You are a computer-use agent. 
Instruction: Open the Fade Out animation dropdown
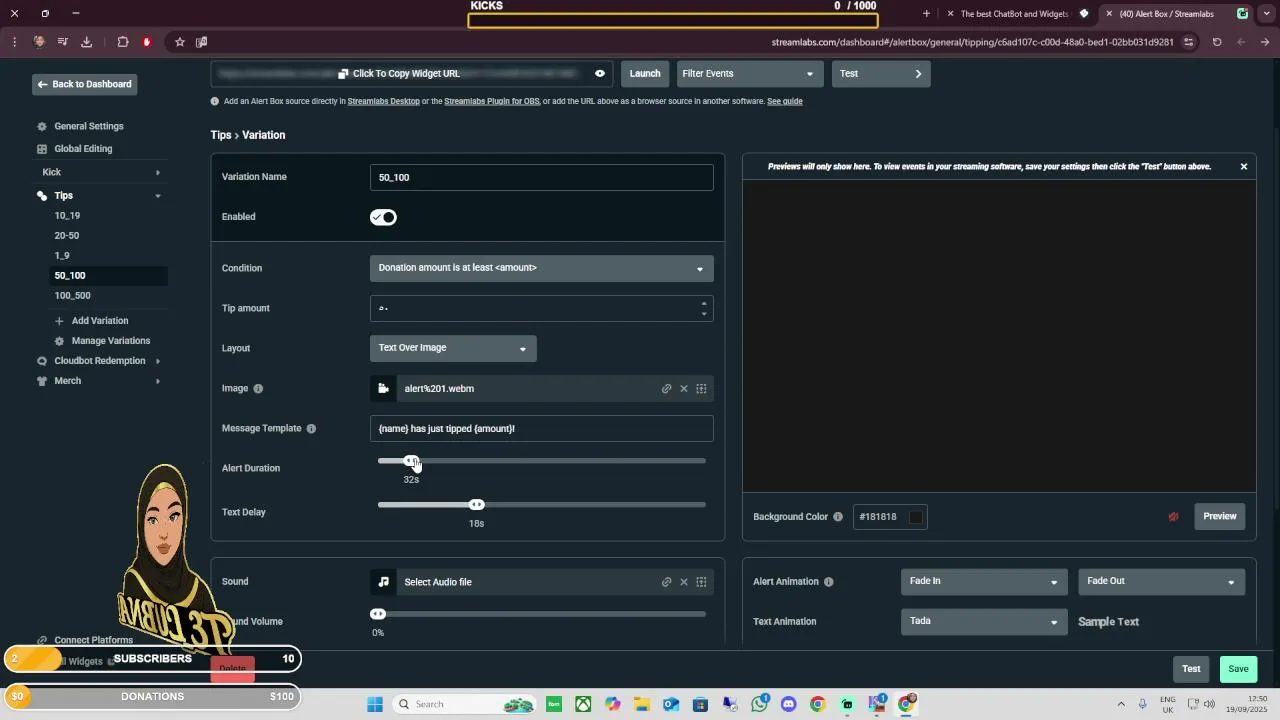click(1161, 581)
